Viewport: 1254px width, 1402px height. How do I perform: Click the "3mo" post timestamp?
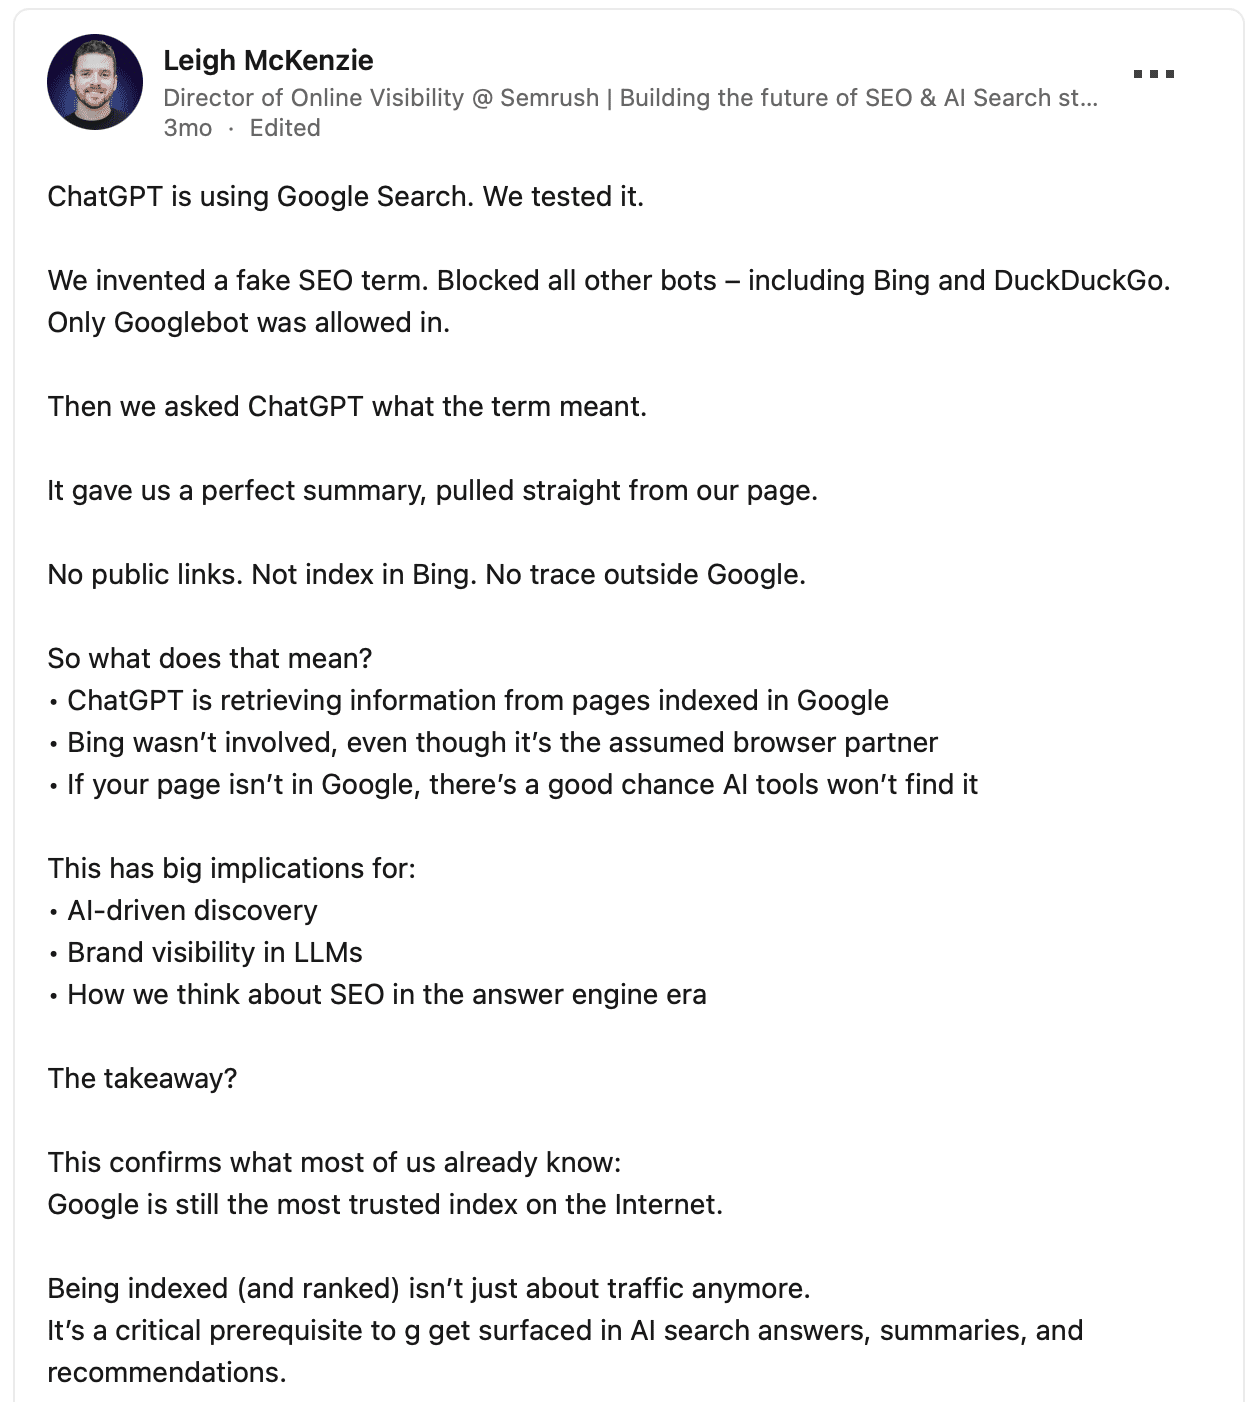187,128
